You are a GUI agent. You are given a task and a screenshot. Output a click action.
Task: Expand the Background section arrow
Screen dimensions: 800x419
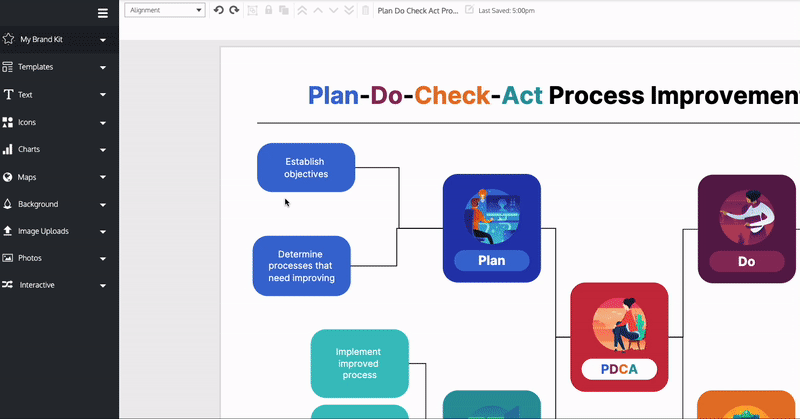tap(103, 205)
